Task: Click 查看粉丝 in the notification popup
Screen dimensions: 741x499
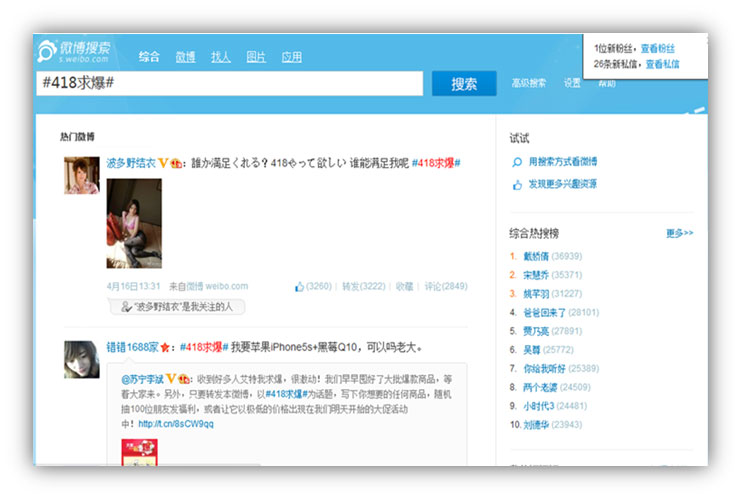Action: pyautogui.click(x=657, y=48)
